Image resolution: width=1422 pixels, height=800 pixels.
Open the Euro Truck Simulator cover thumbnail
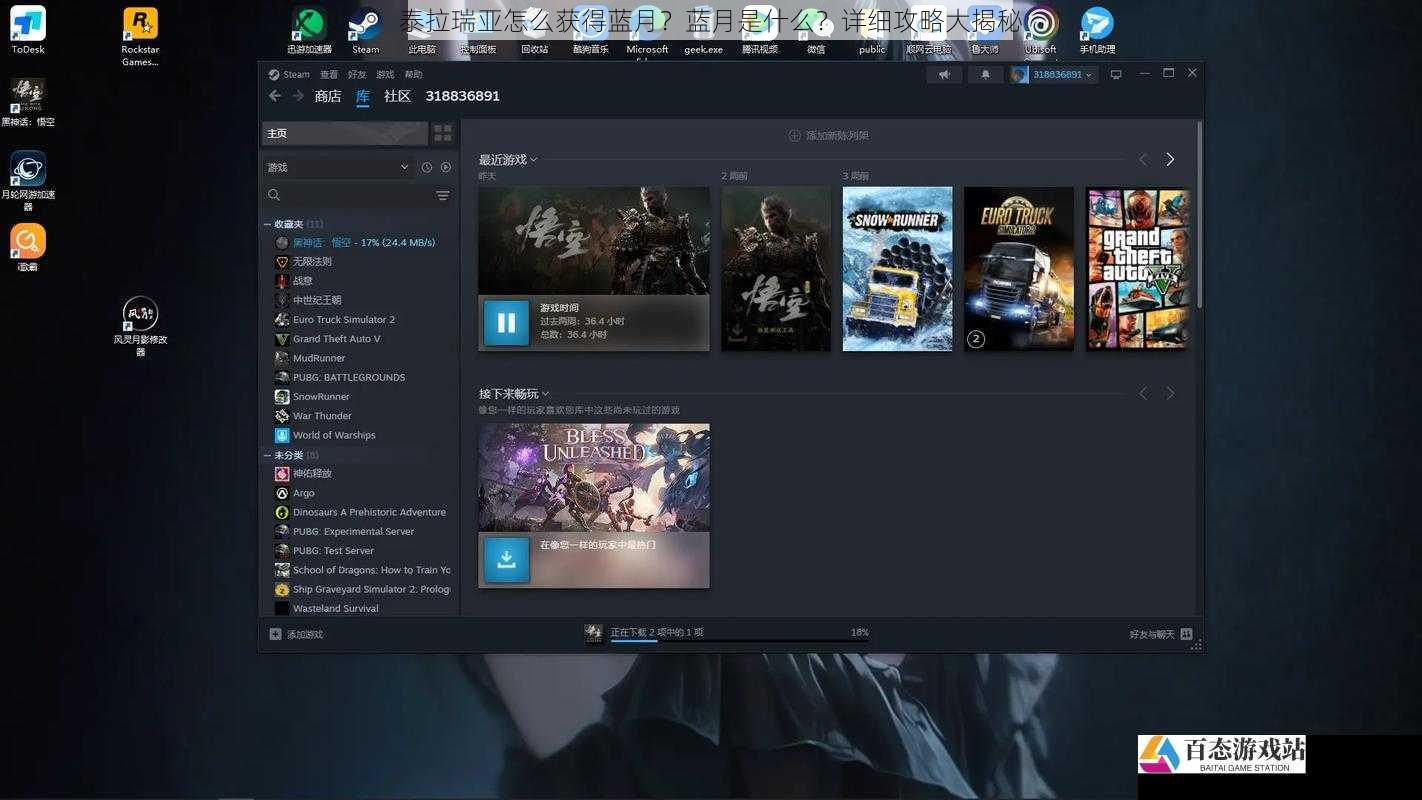1018,269
